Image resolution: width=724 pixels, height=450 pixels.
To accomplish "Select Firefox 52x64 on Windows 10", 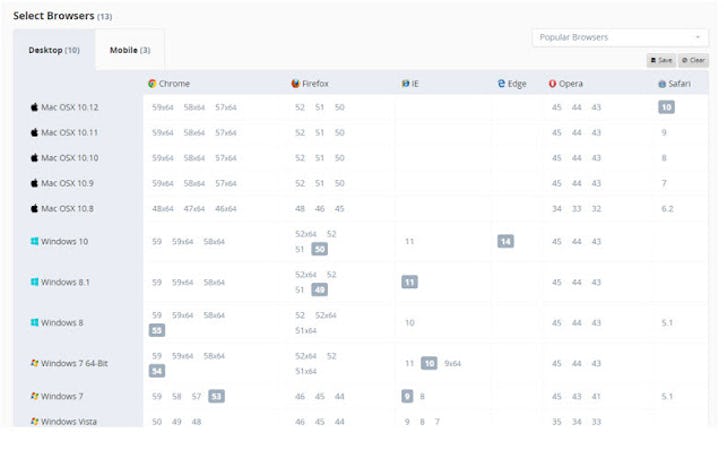I will (x=306, y=234).
